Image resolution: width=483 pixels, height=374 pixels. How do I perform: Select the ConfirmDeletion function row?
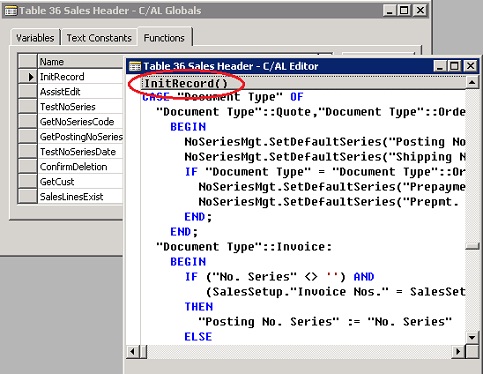tap(81, 167)
